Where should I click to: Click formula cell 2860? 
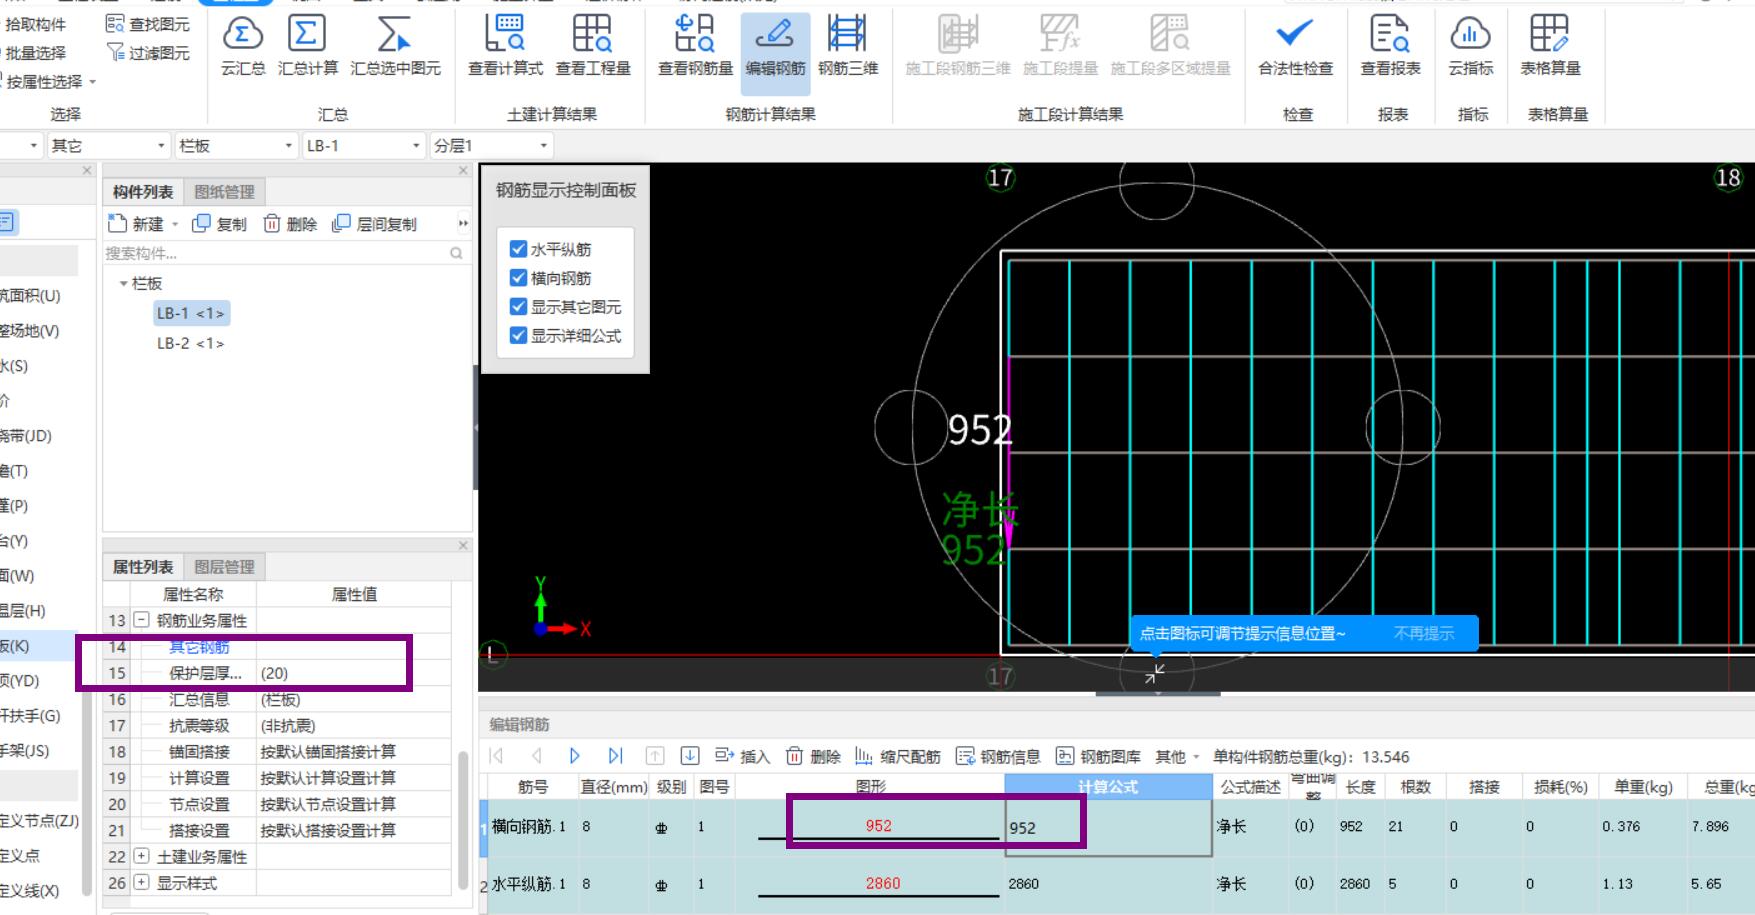(x=1108, y=884)
